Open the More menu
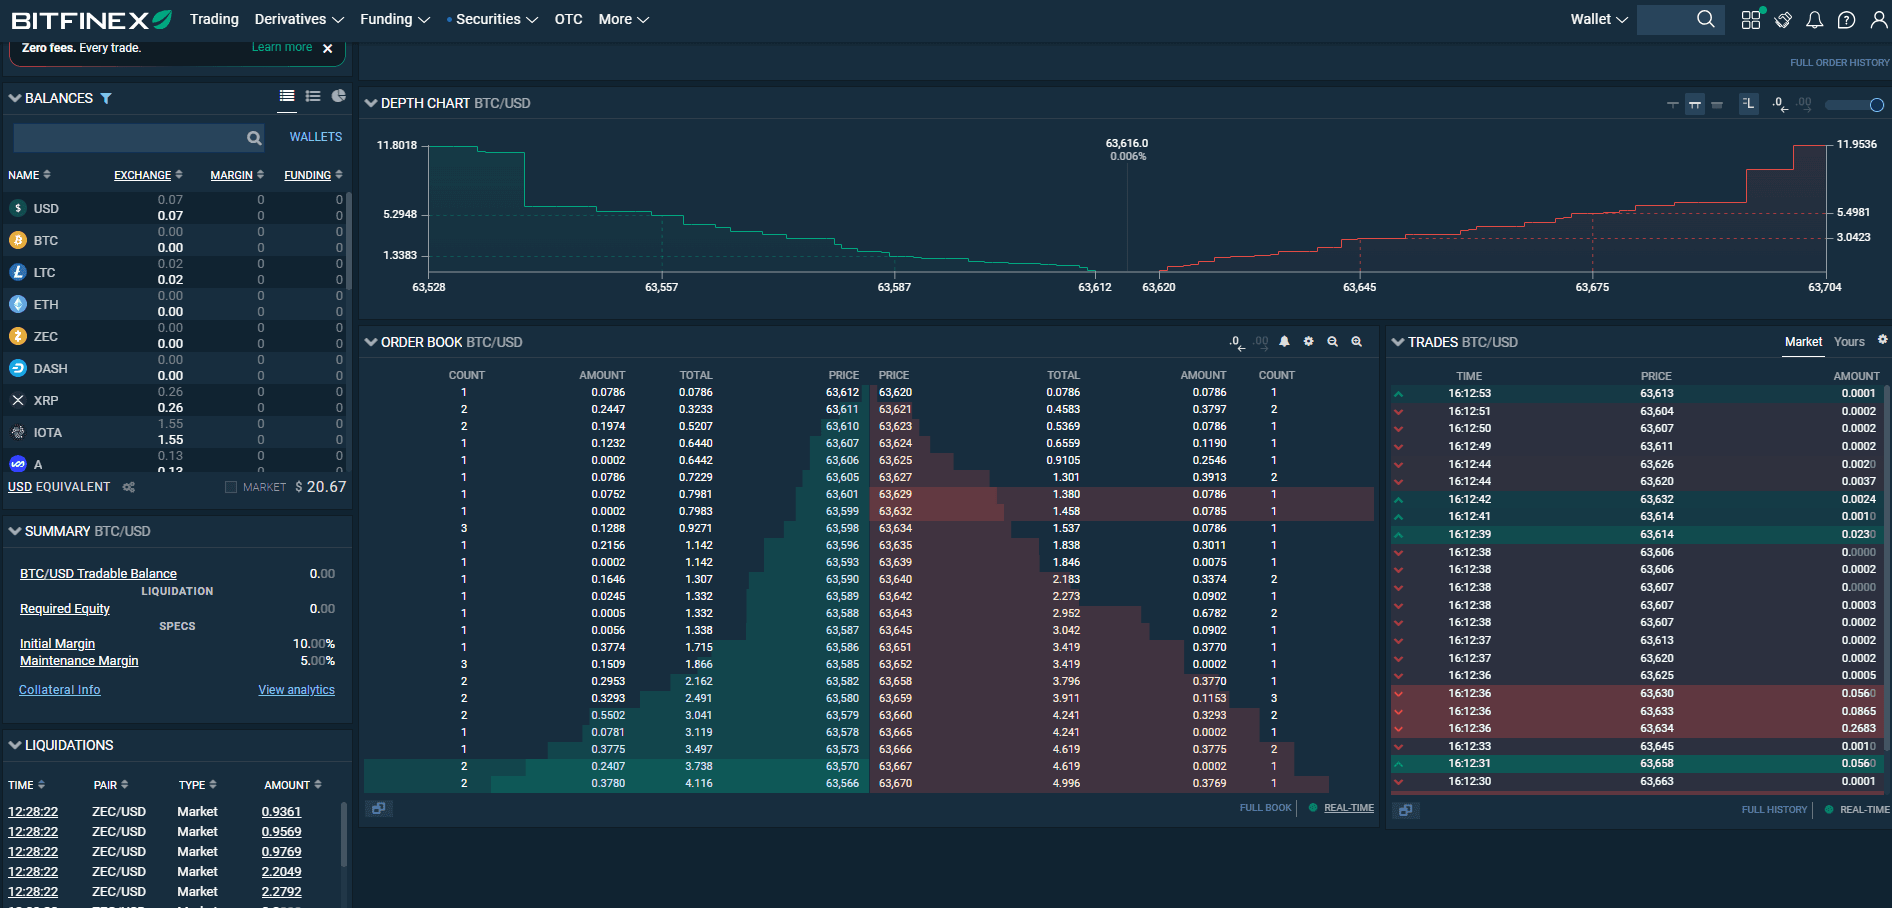This screenshot has height=908, width=1892. (x=624, y=19)
